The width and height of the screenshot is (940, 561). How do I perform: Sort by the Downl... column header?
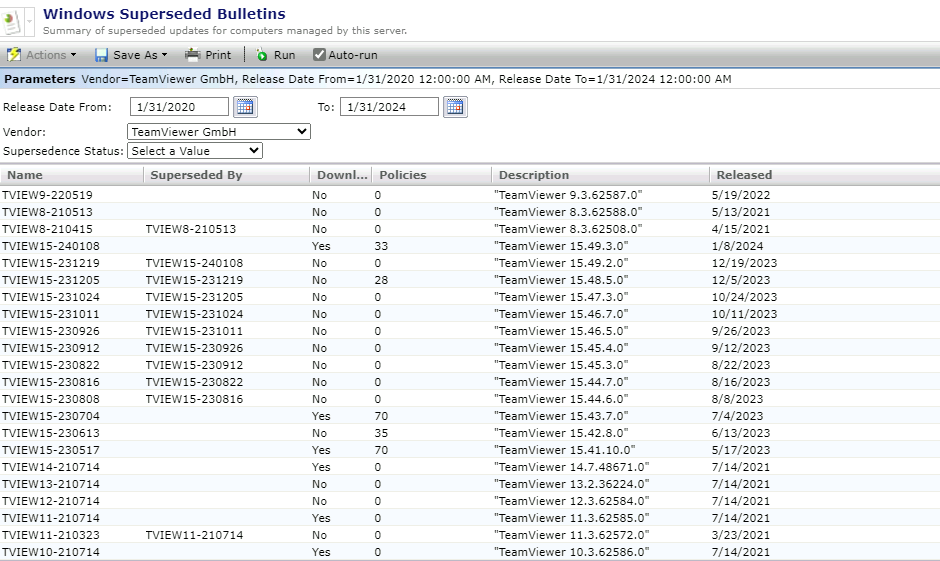(x=341, y=175)
